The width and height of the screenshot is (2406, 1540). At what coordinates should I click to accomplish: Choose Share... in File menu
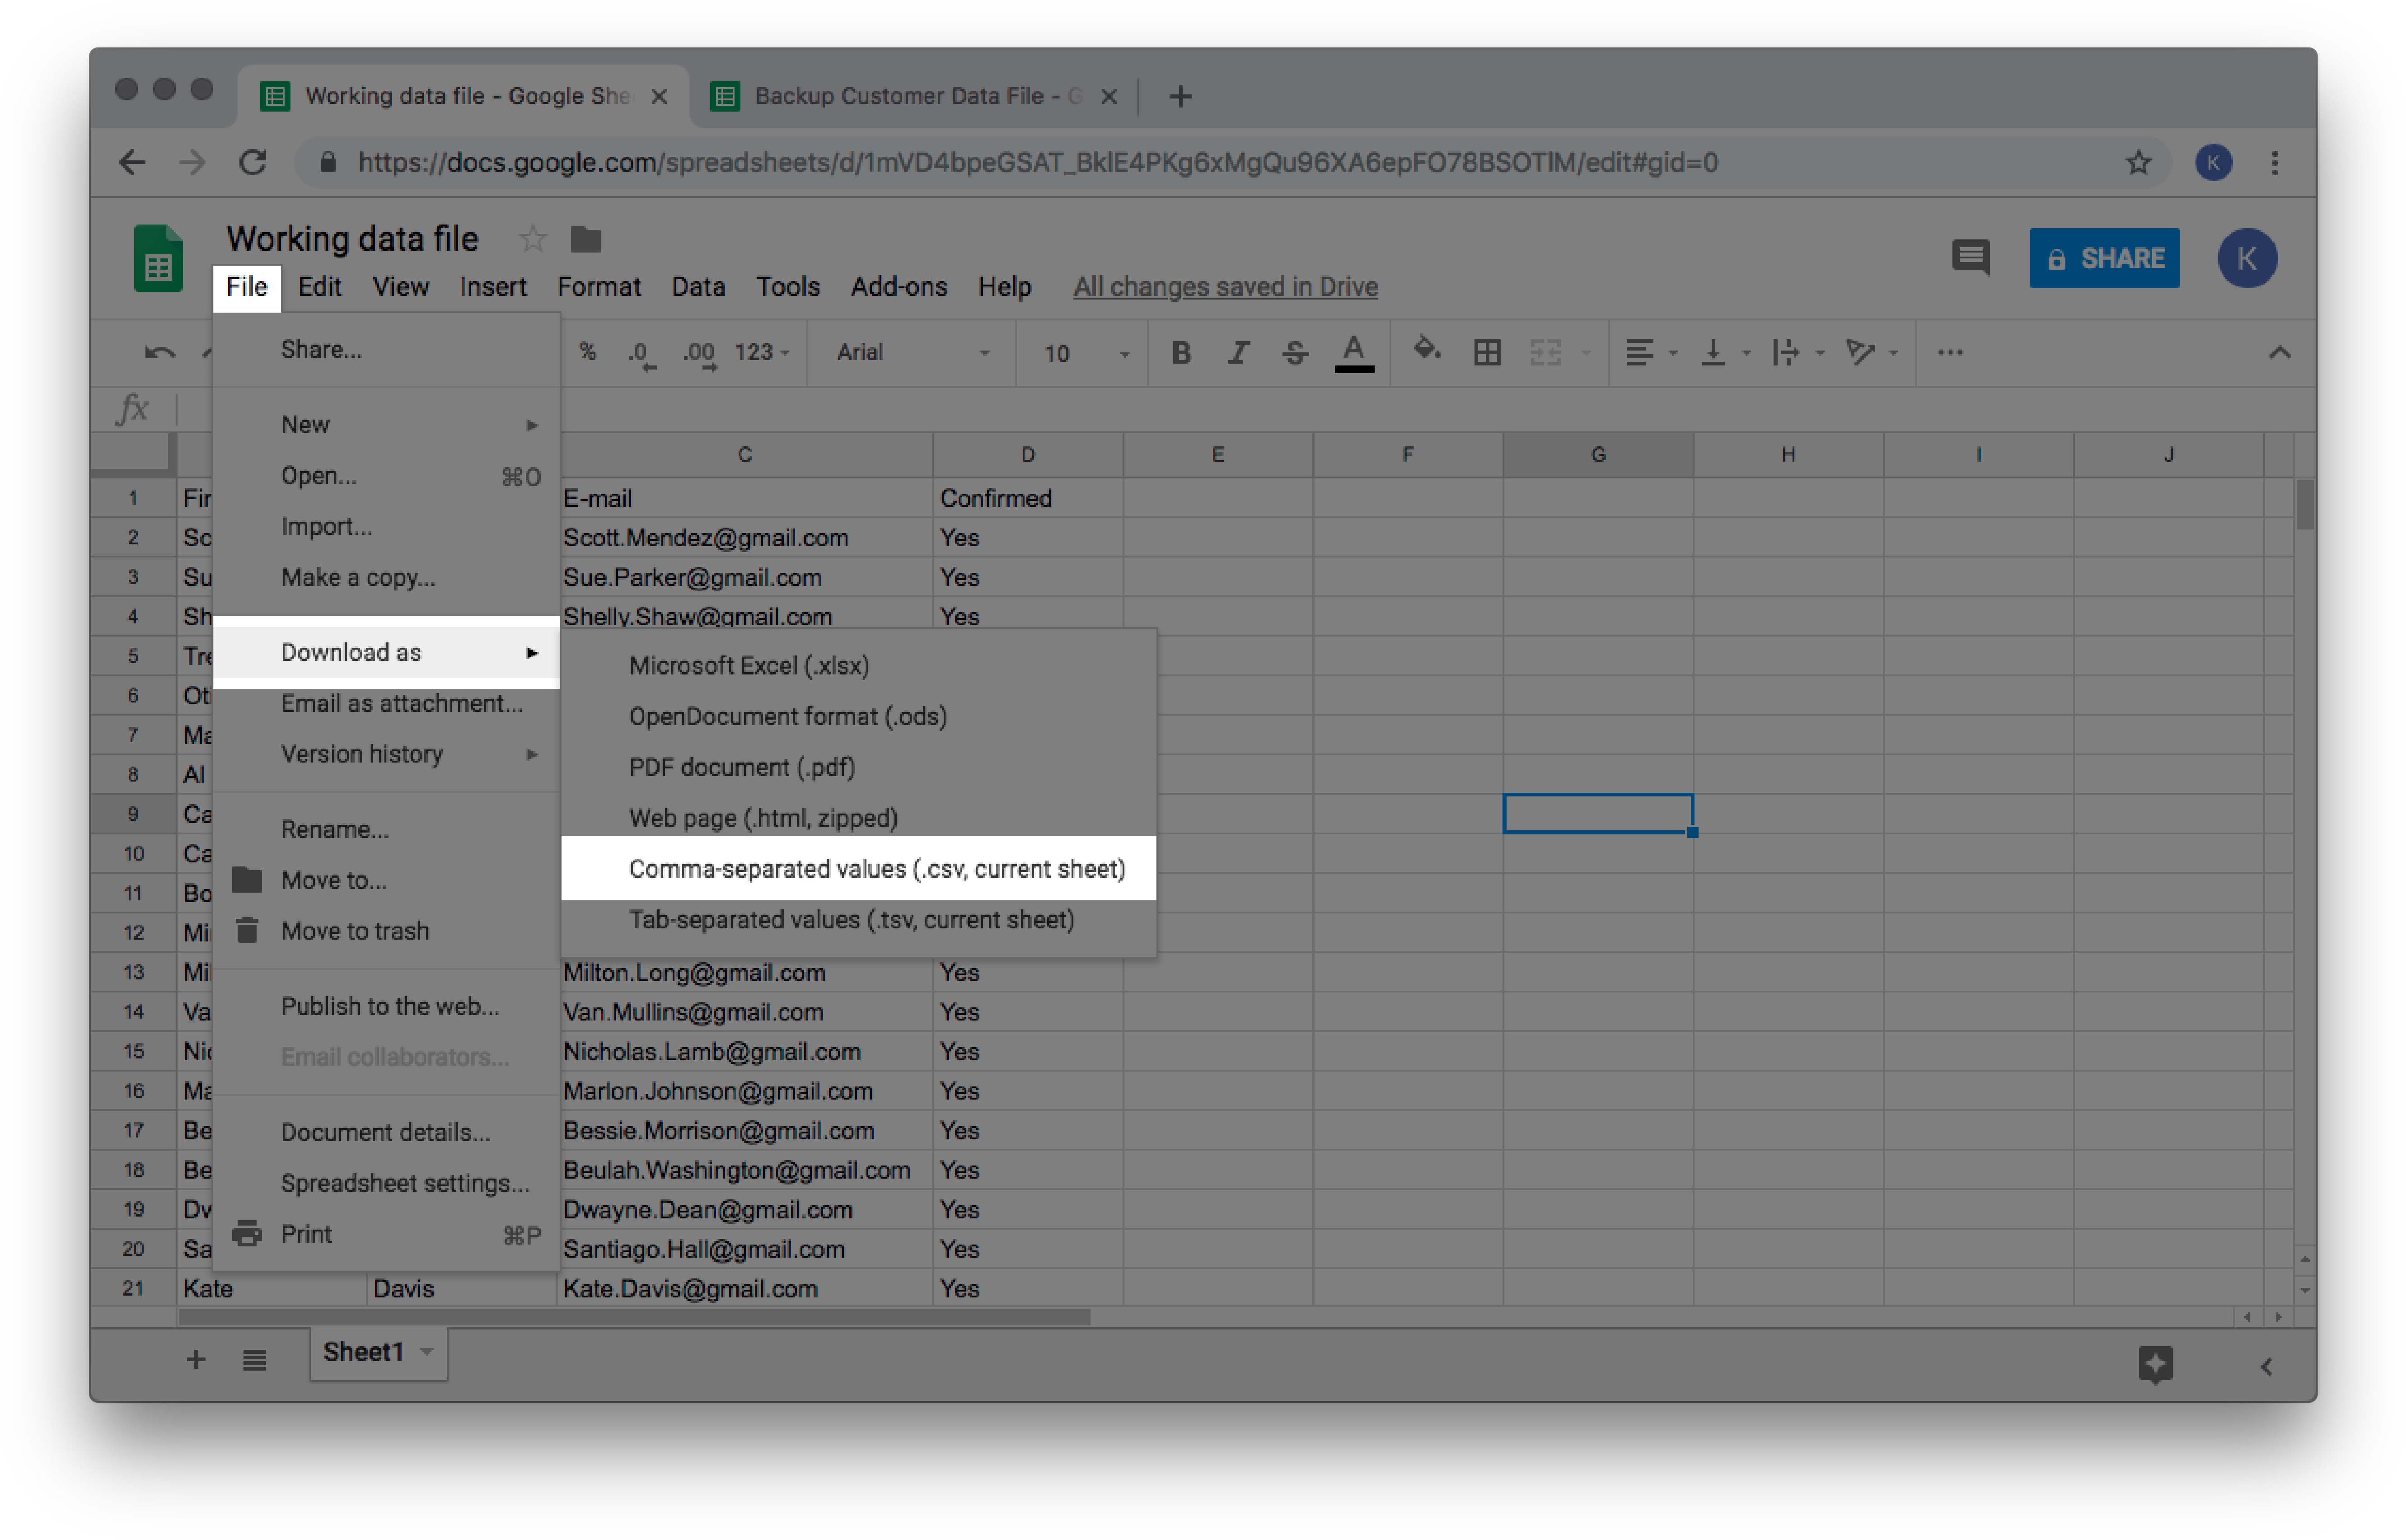coord(386,349)
